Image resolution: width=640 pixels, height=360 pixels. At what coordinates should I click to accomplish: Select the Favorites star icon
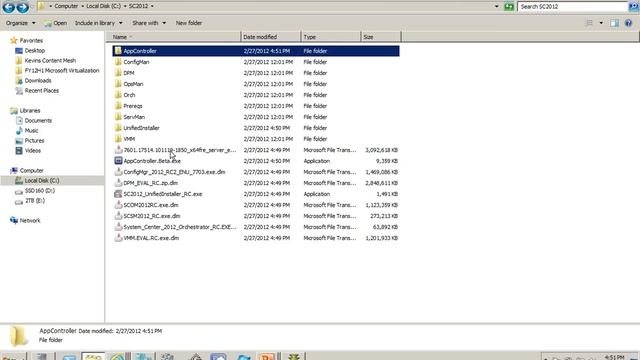(14, 40)
